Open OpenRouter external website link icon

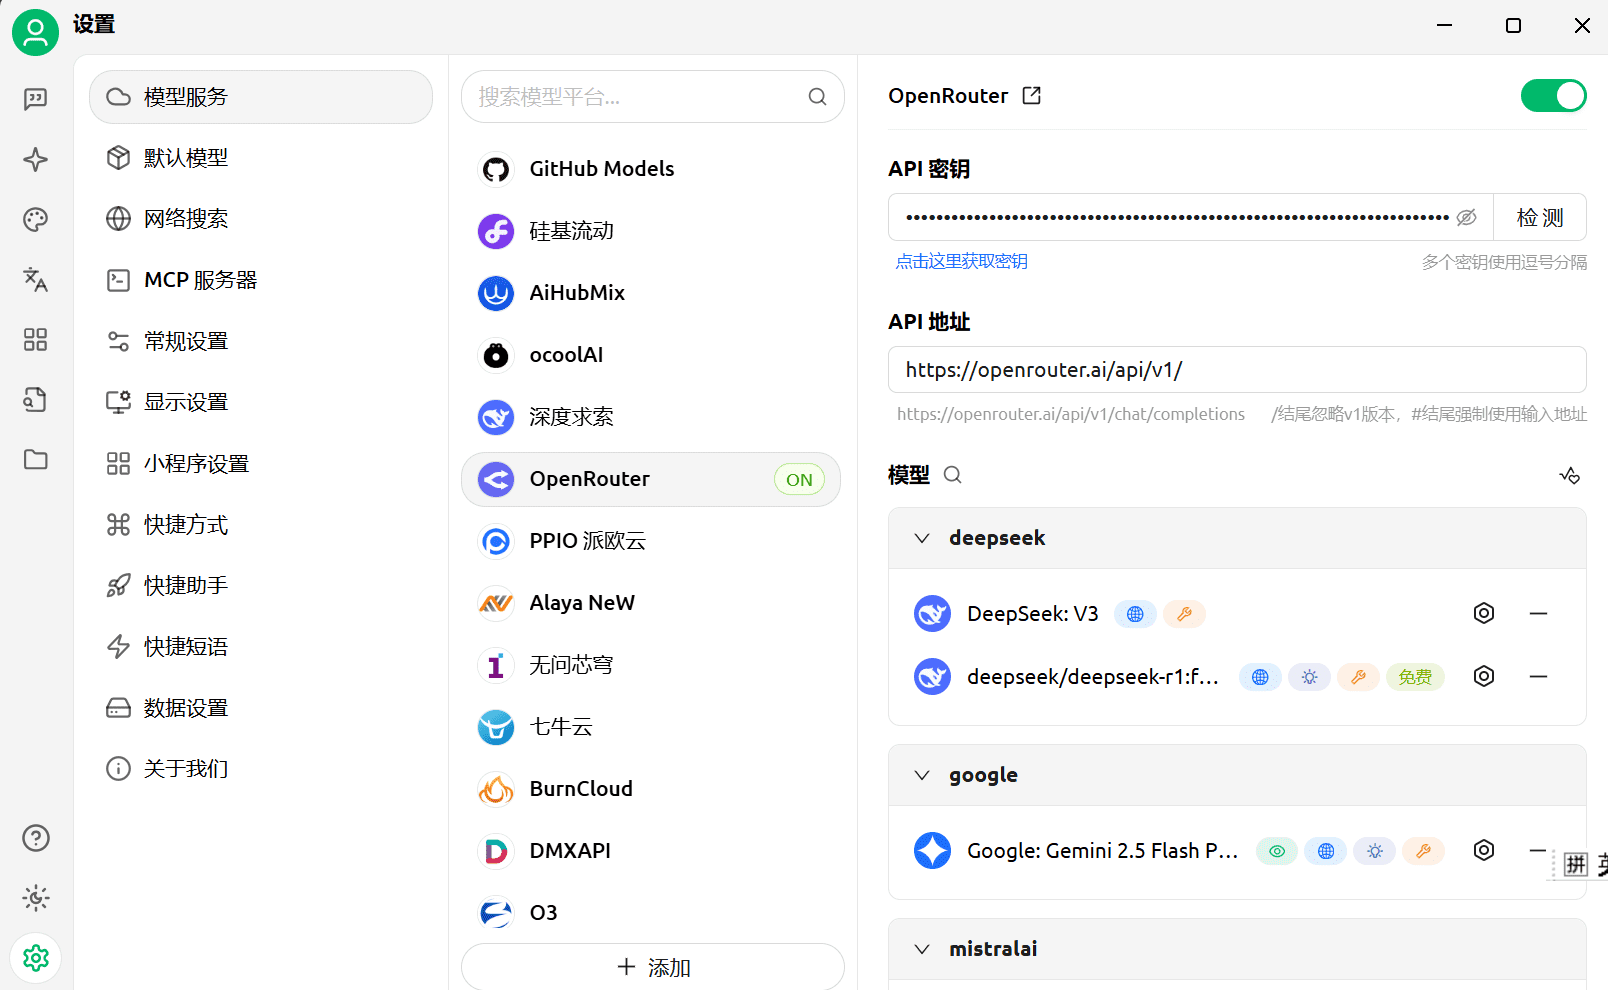tap(1032, 96)
